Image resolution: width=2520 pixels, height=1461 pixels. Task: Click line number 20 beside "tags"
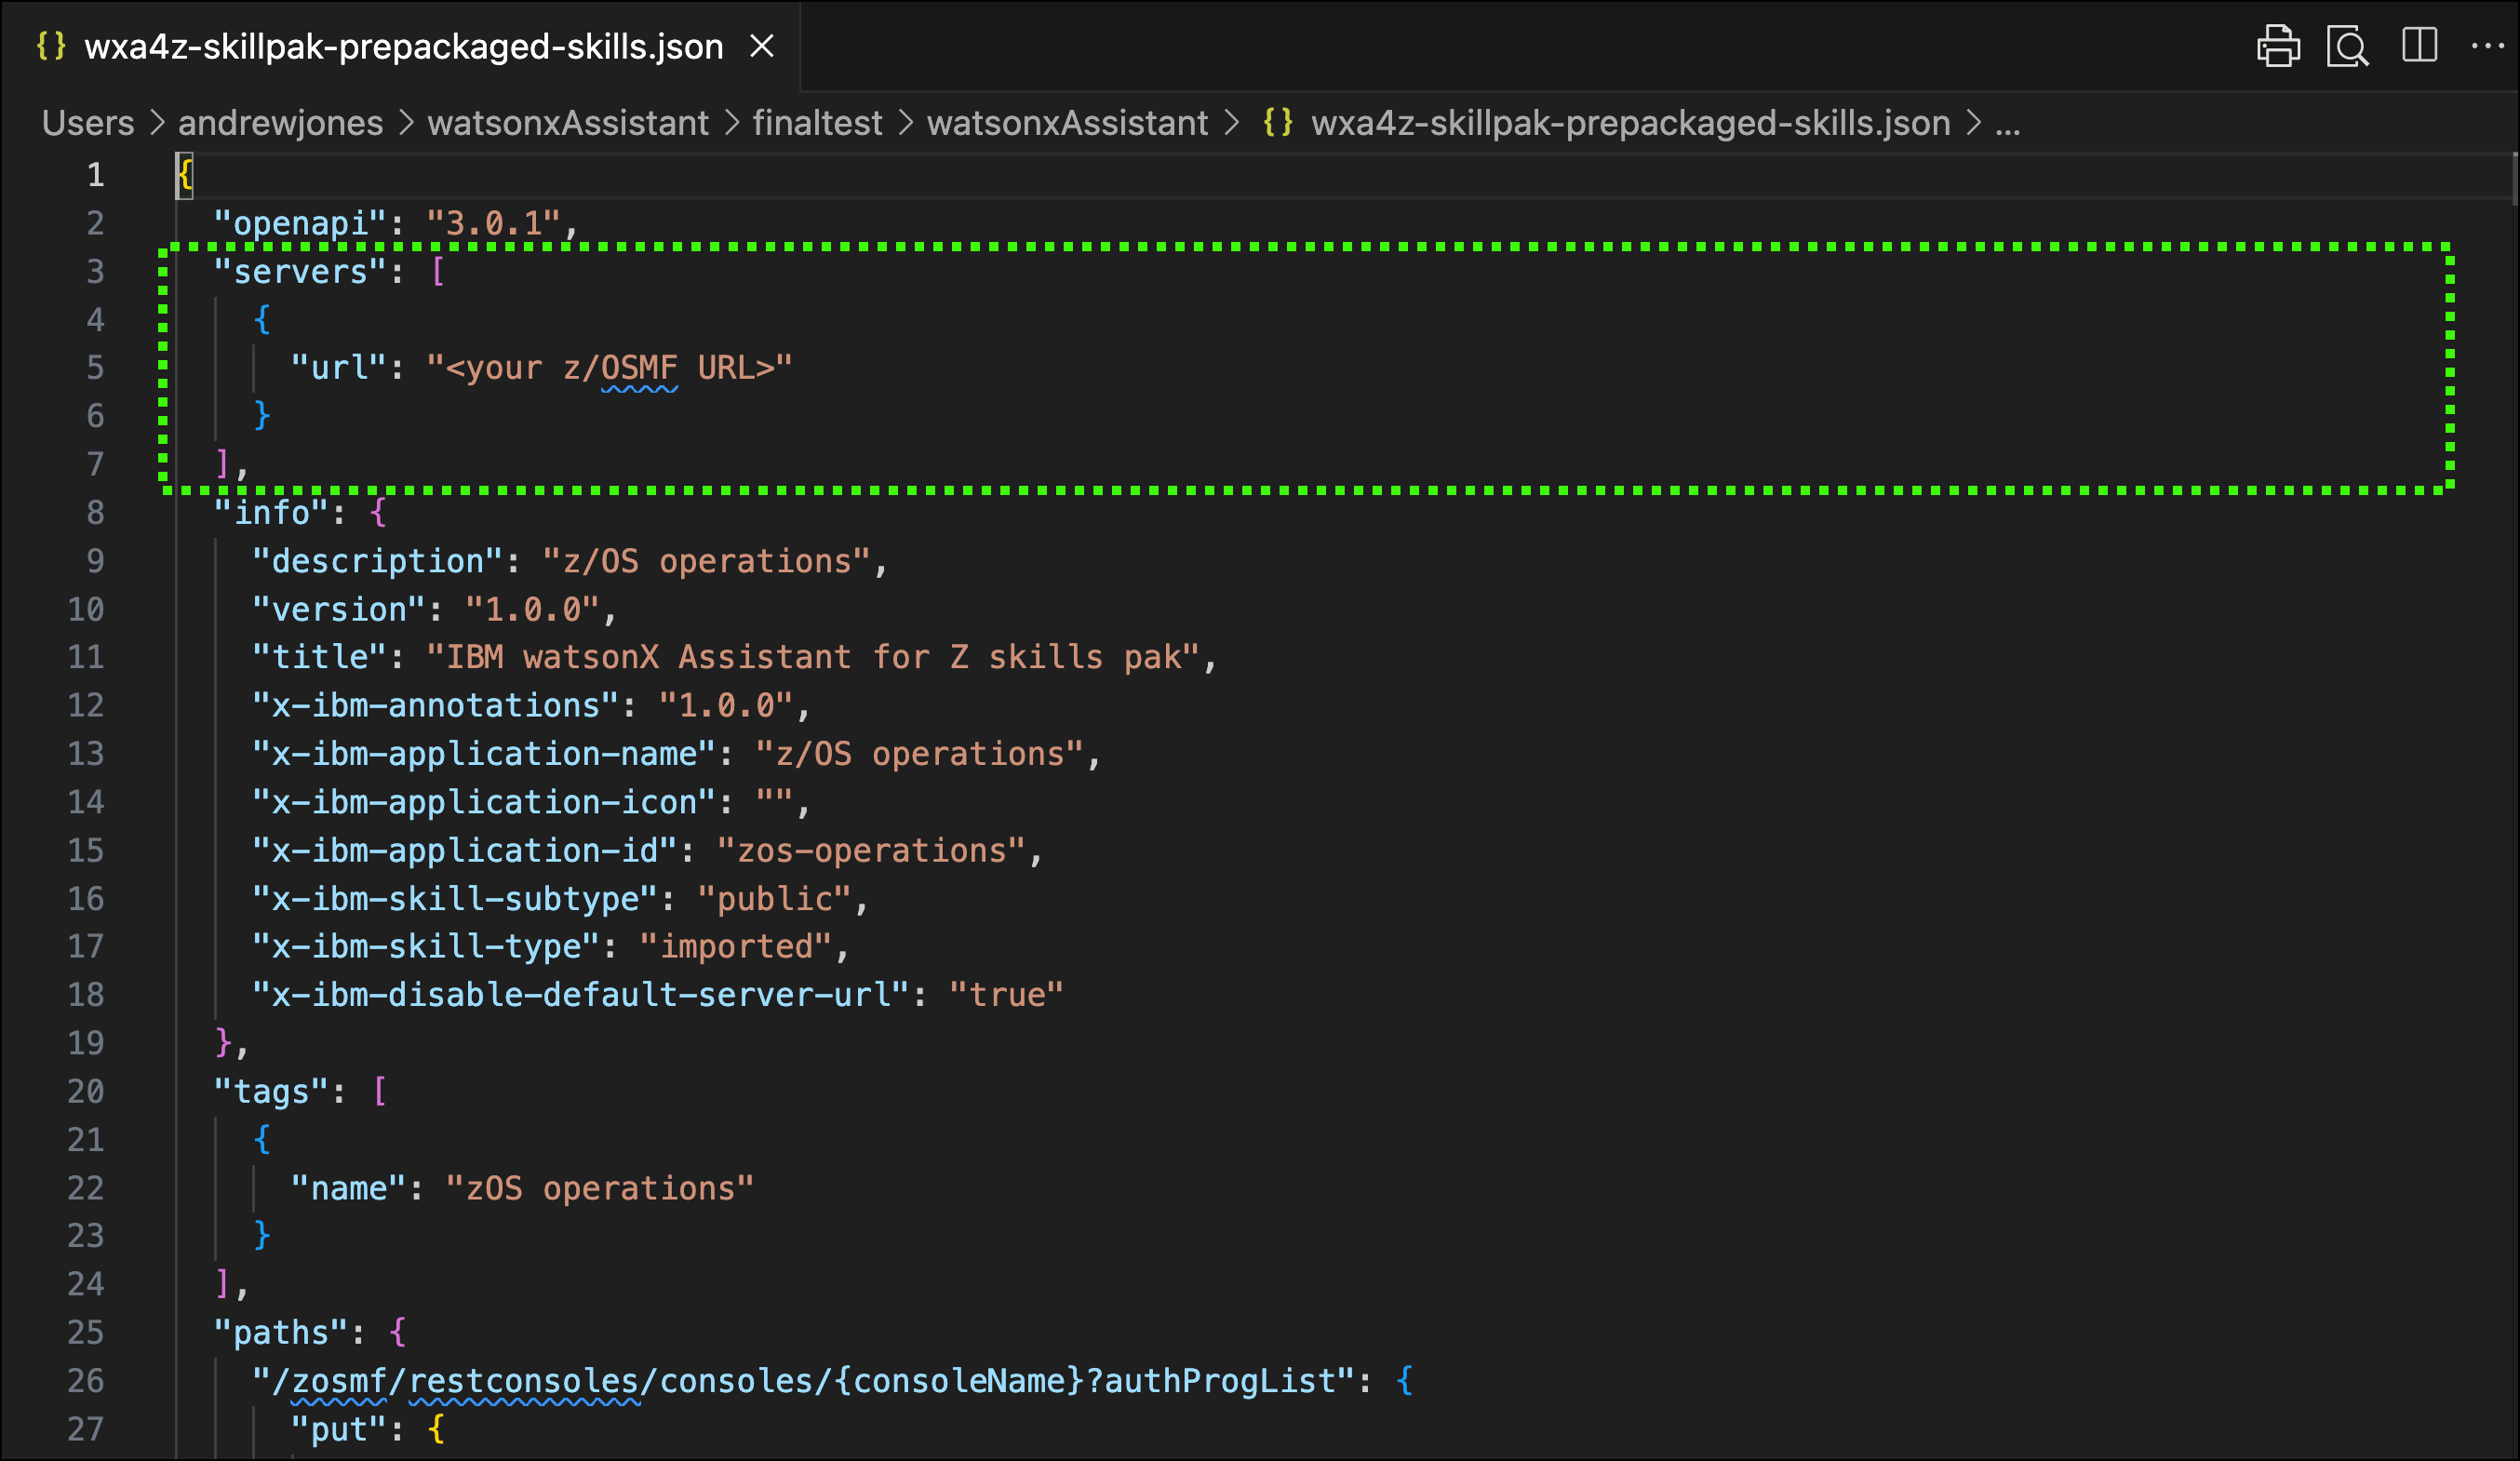click(x=86, y=1091)
